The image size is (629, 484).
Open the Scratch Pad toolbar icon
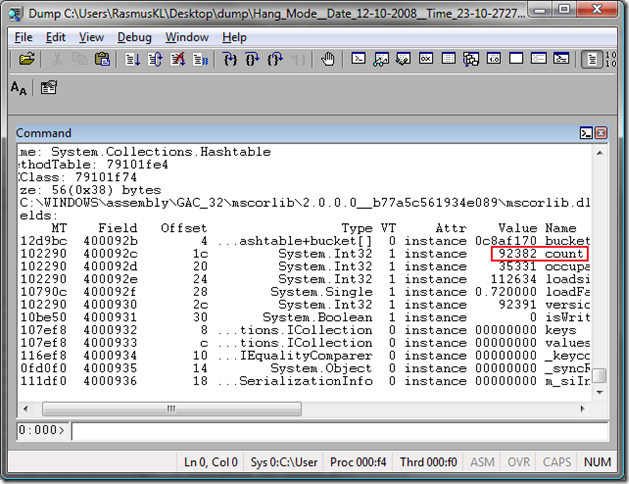tap(516, 59)
